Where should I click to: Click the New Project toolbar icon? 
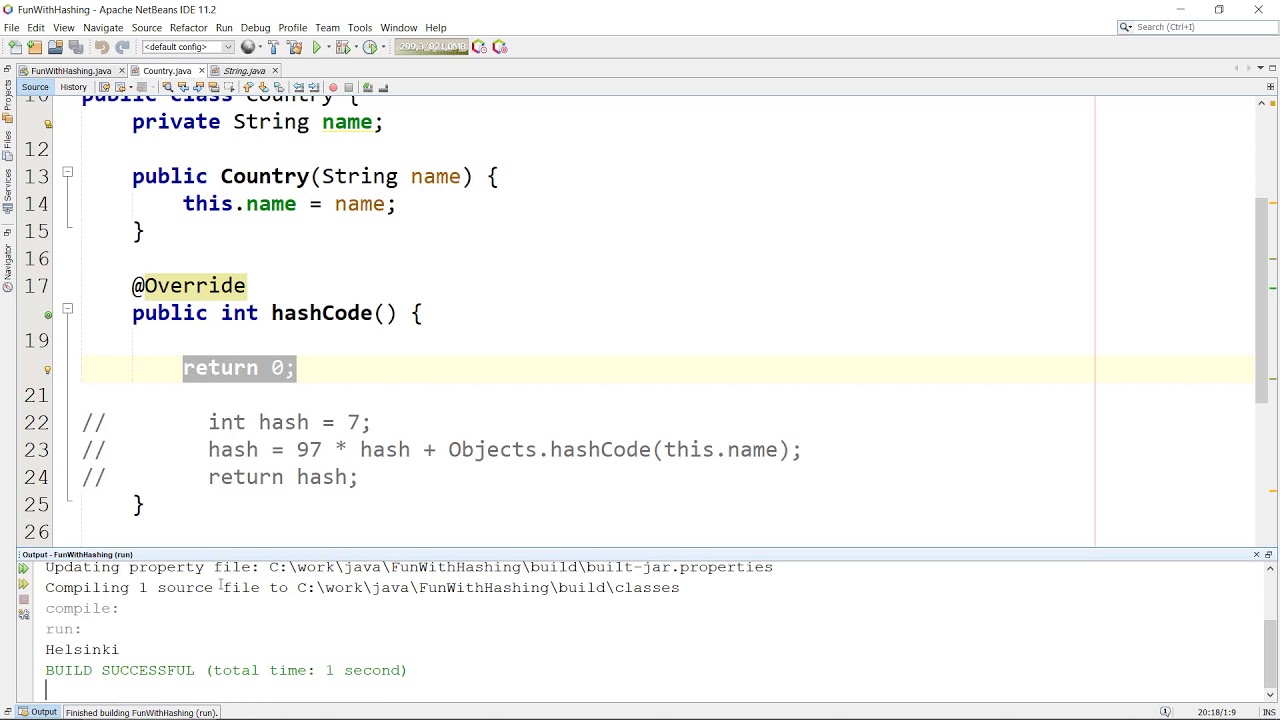pyautogui.click(x=35, y=47)
